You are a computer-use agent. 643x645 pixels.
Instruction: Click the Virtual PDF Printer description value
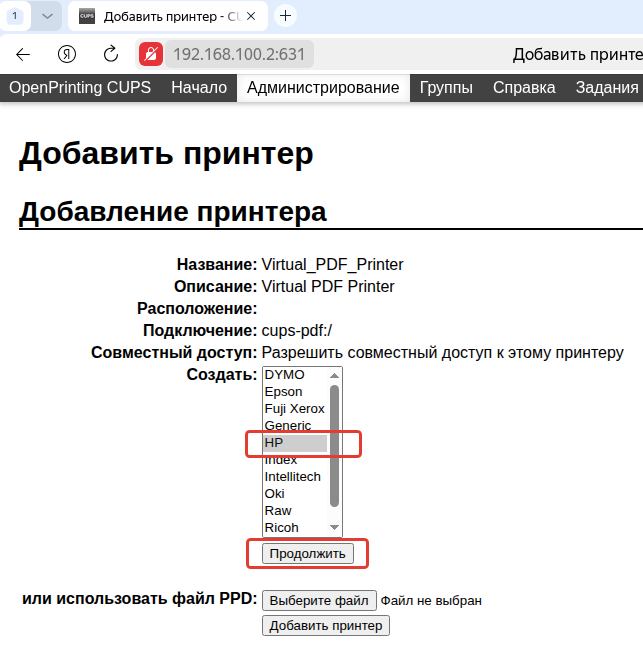coord(328,286)
